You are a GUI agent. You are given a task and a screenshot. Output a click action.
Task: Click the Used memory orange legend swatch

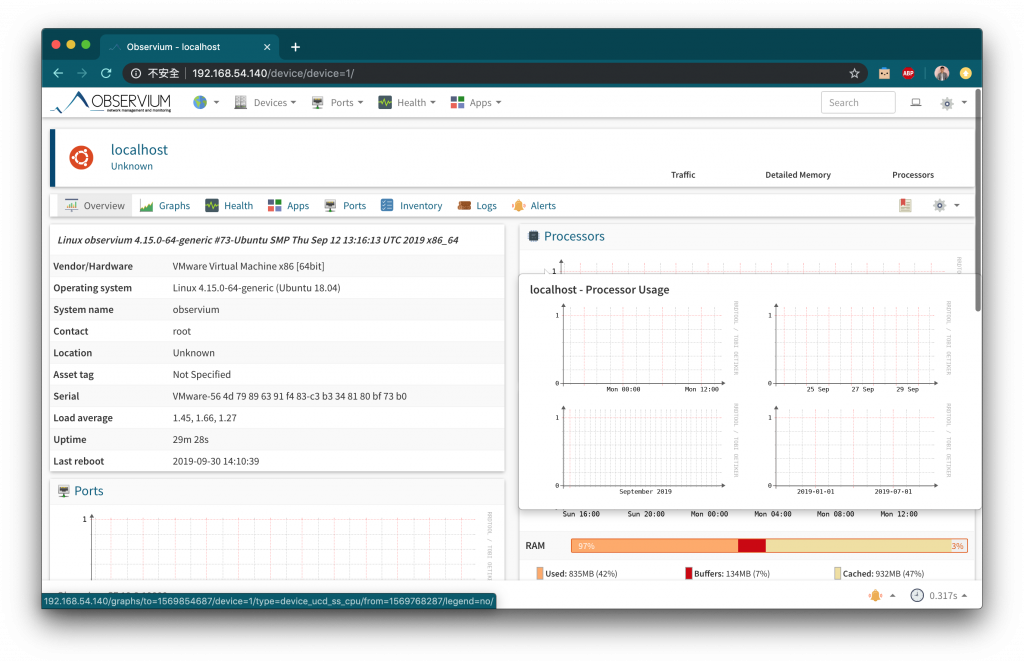[540, 573]
